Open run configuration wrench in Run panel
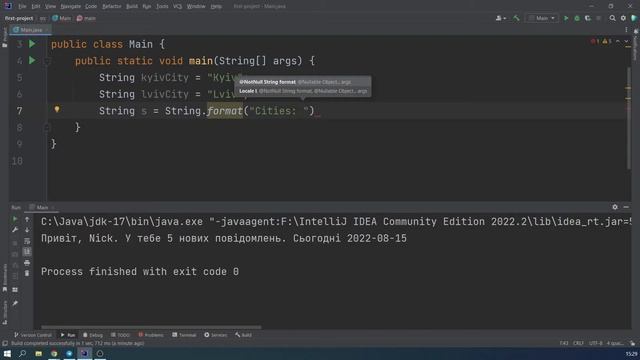The width and height of the screenshot is (640, 360). click(x=15, y=230)
